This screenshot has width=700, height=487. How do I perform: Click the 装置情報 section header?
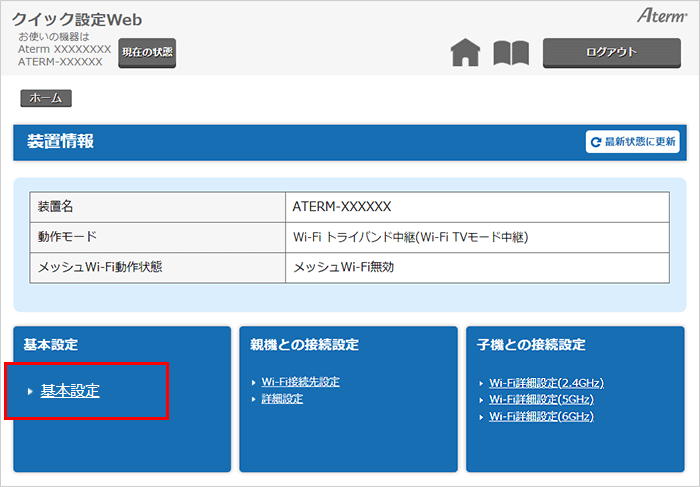tap(62, 142)
